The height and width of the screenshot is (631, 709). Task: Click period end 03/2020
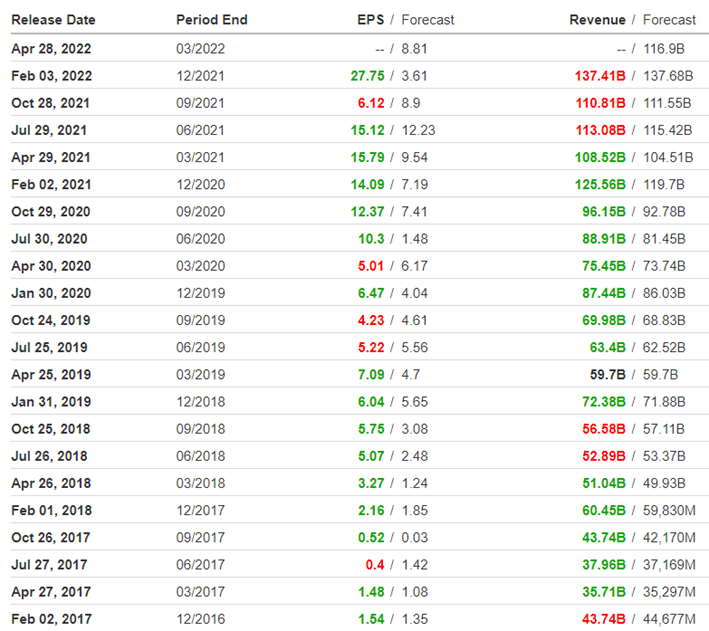pos(200,266)
